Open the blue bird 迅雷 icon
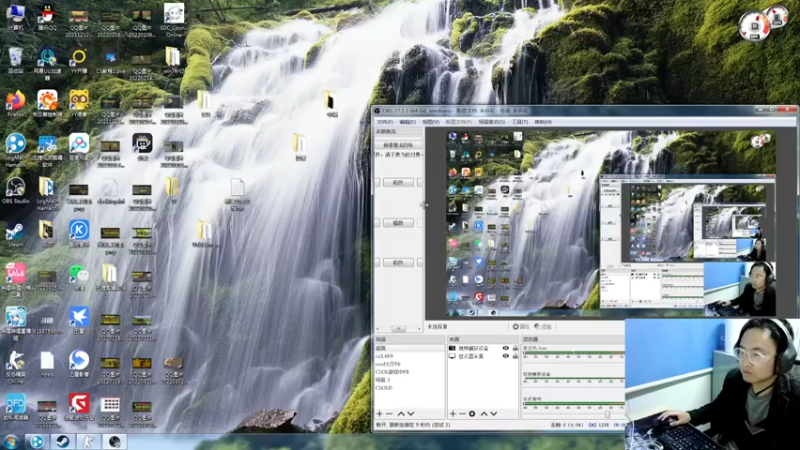 [79, 320]
